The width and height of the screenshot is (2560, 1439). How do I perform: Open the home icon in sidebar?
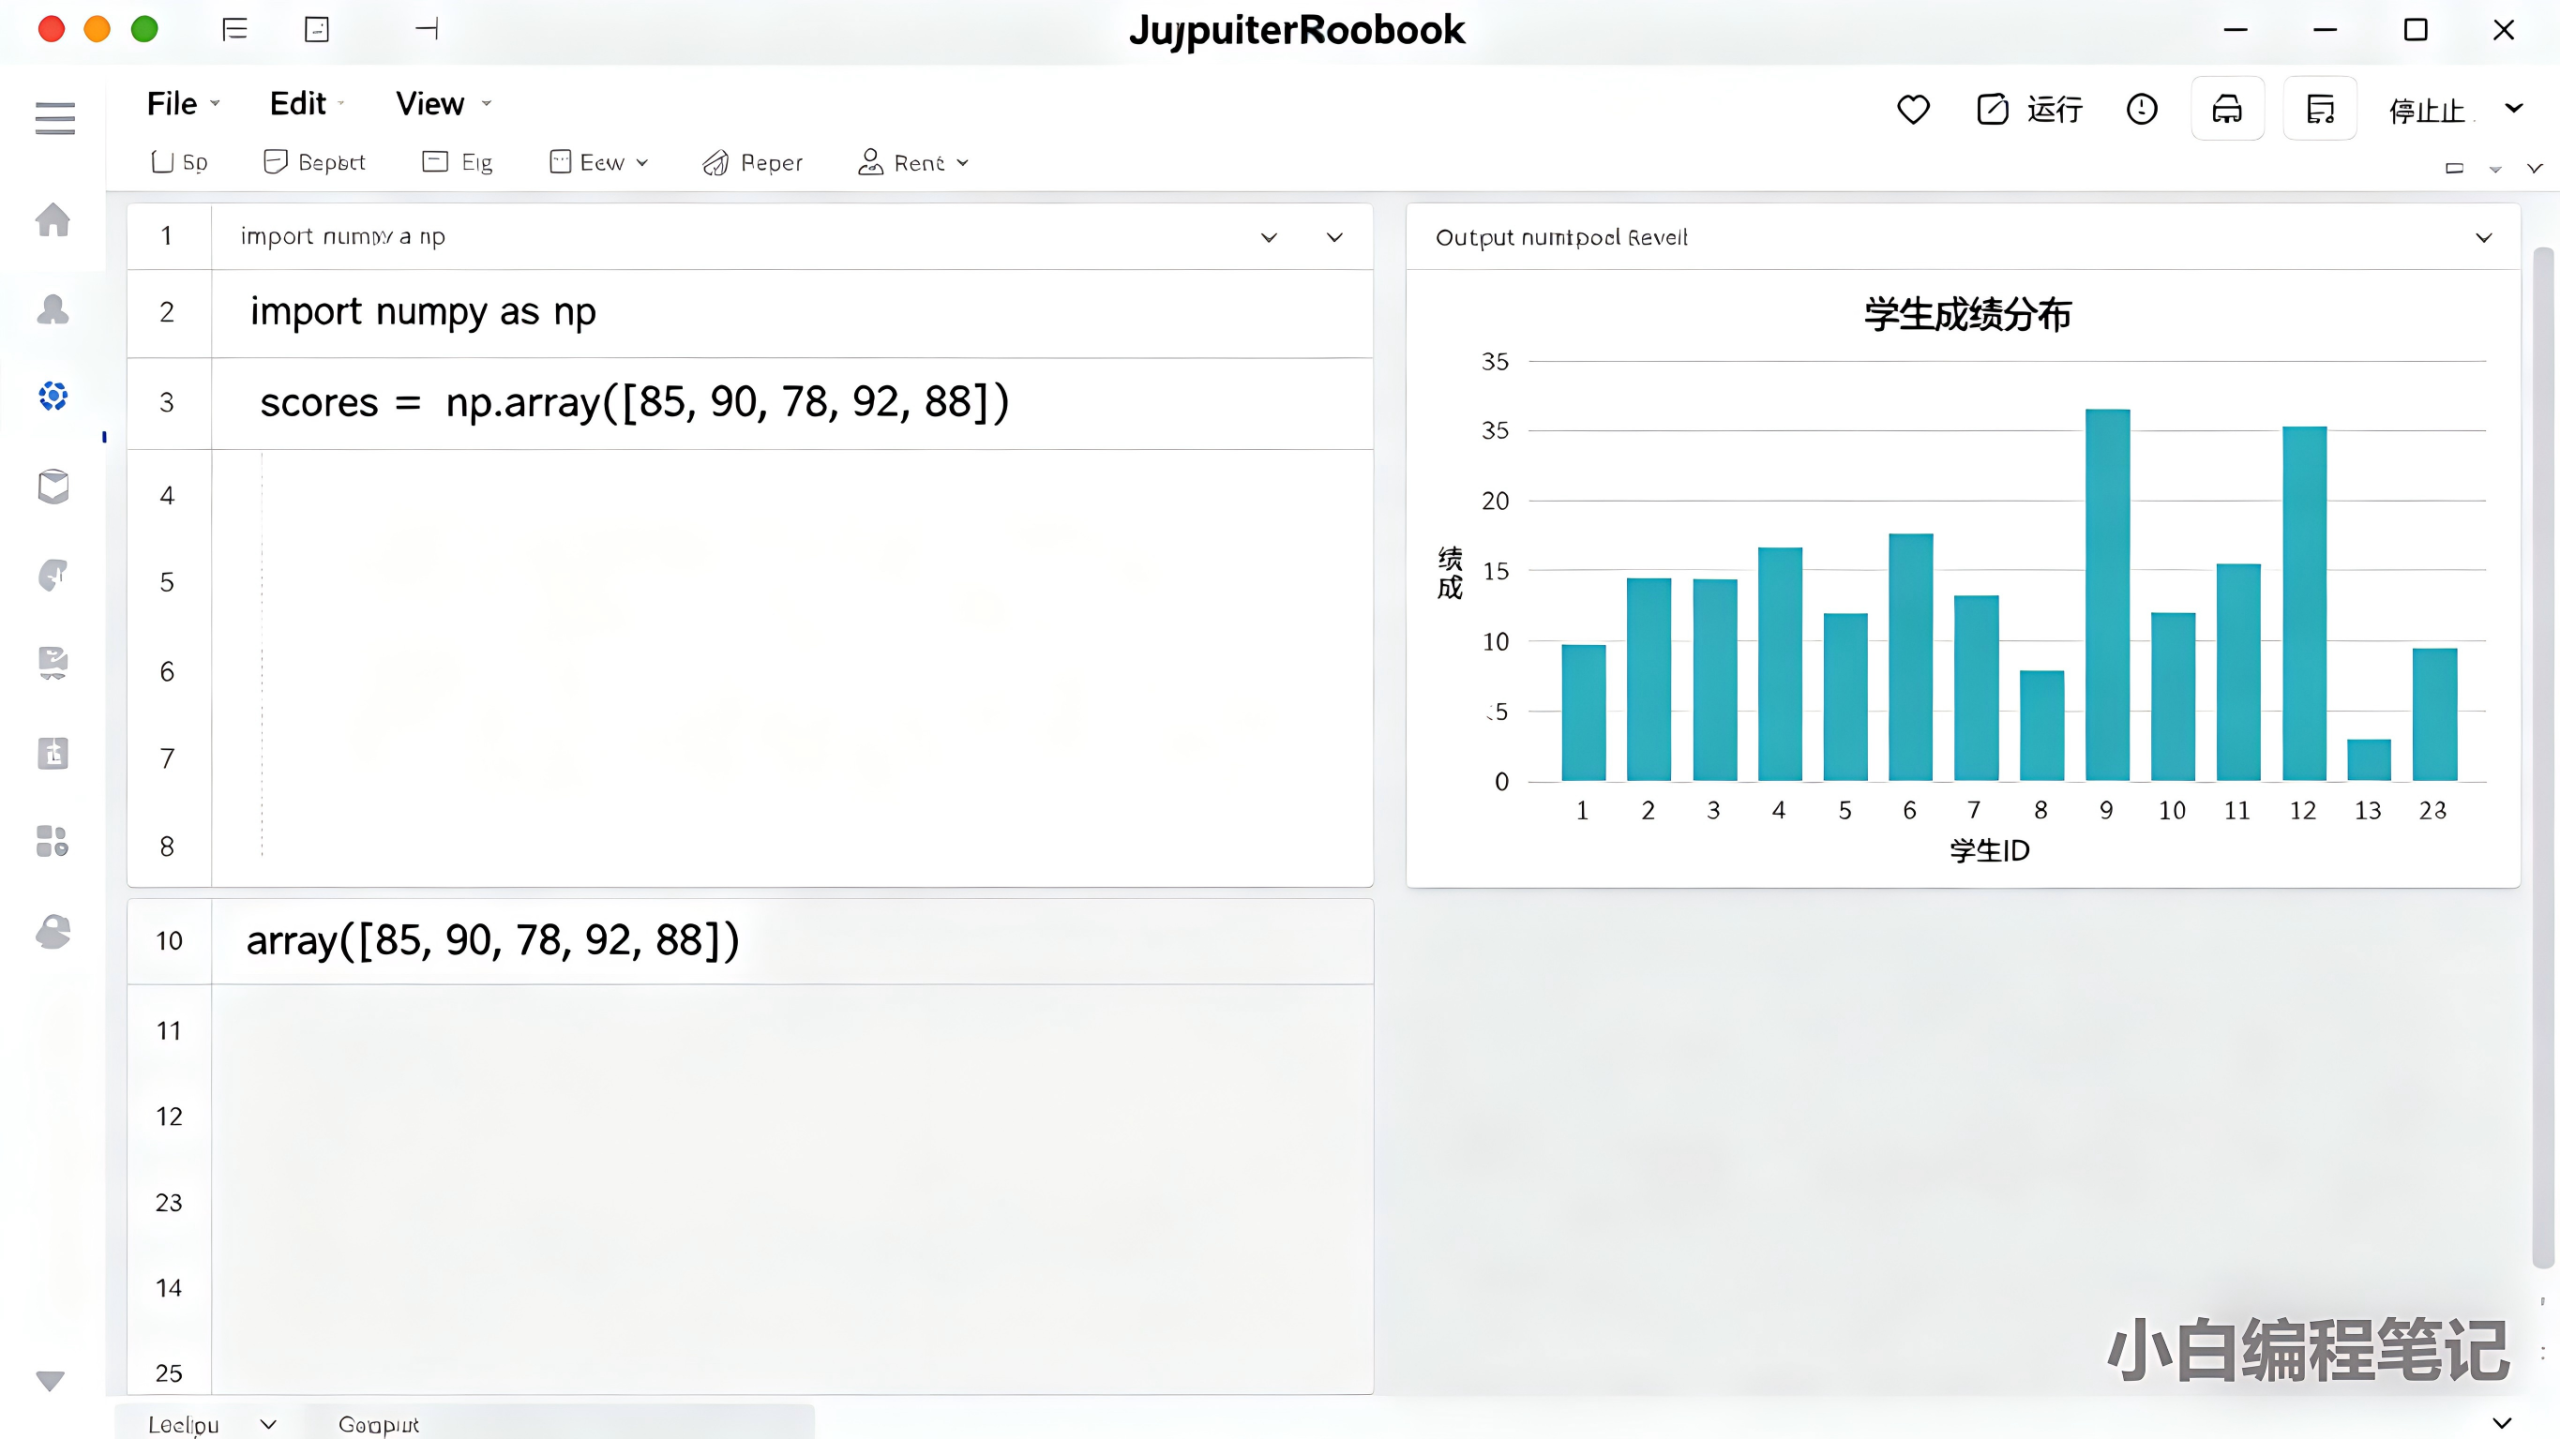(53, 220)
